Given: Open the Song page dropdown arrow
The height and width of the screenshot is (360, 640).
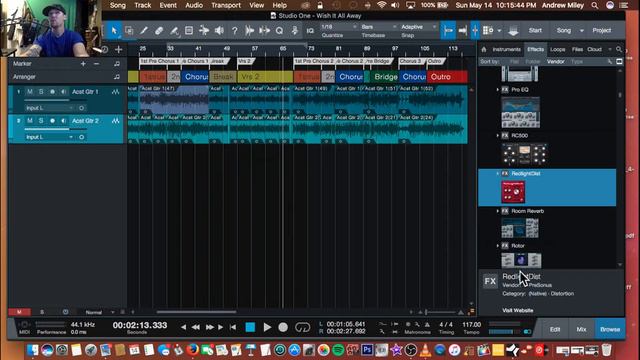Looking at the screenshot, I should point(582,31).
